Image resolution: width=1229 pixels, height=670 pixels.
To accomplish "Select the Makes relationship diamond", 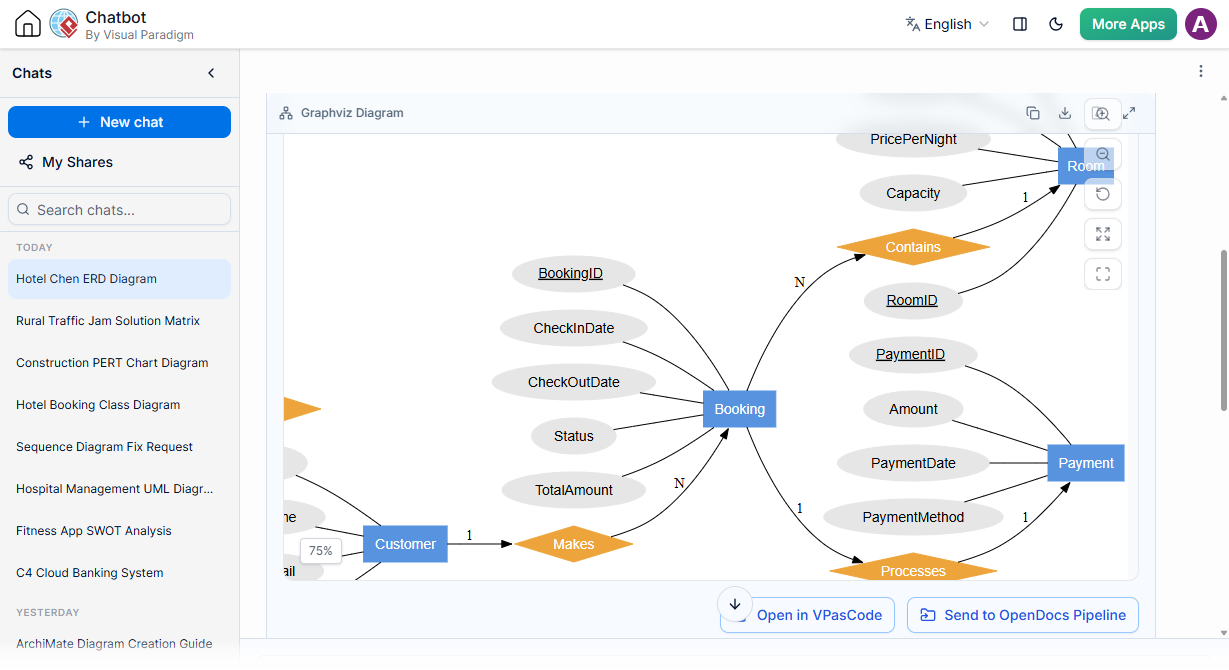I will 573,544.
